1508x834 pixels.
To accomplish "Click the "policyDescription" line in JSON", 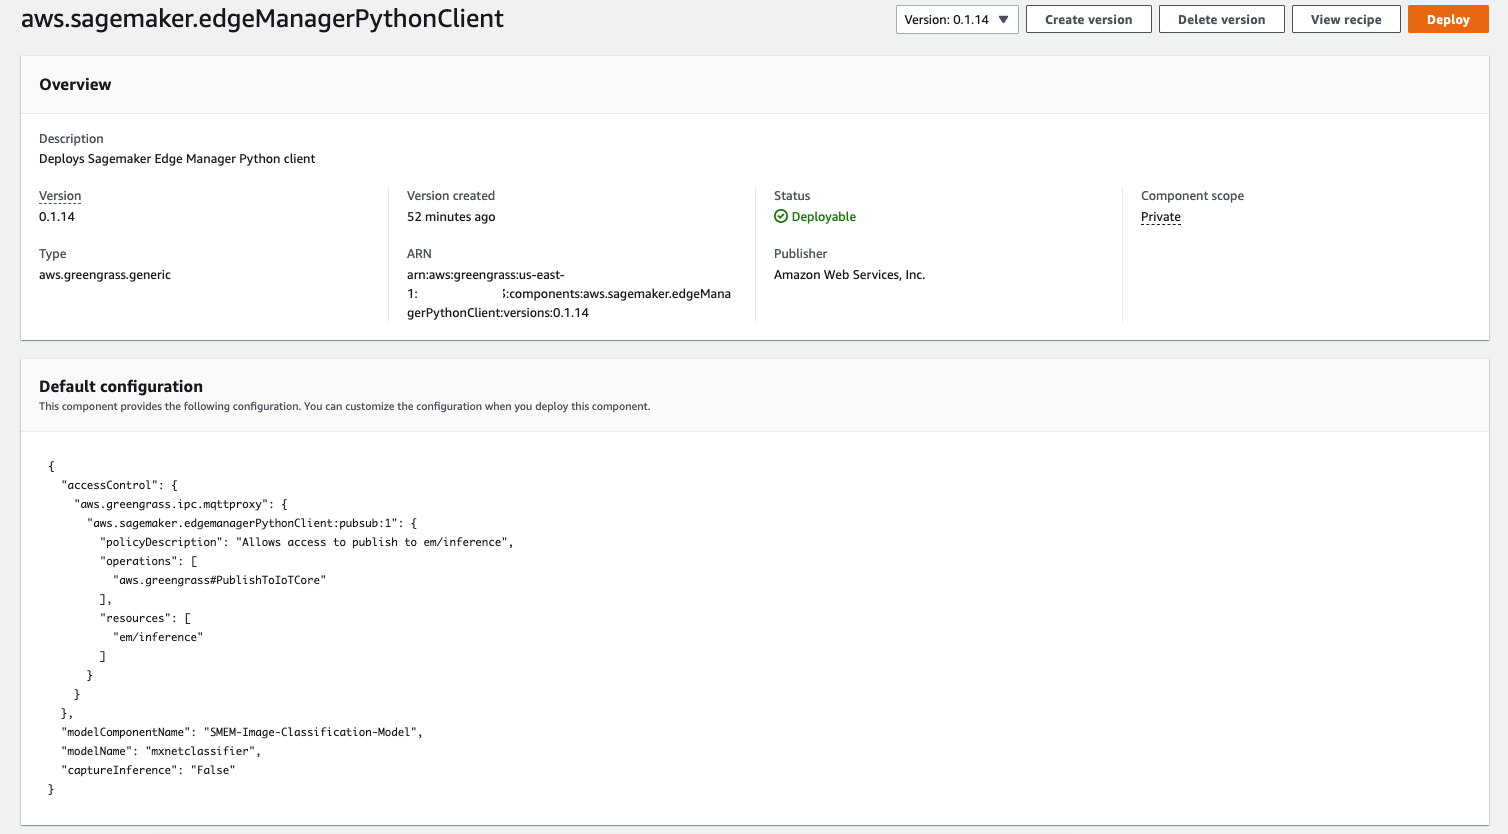I will [x=307, y=542].
